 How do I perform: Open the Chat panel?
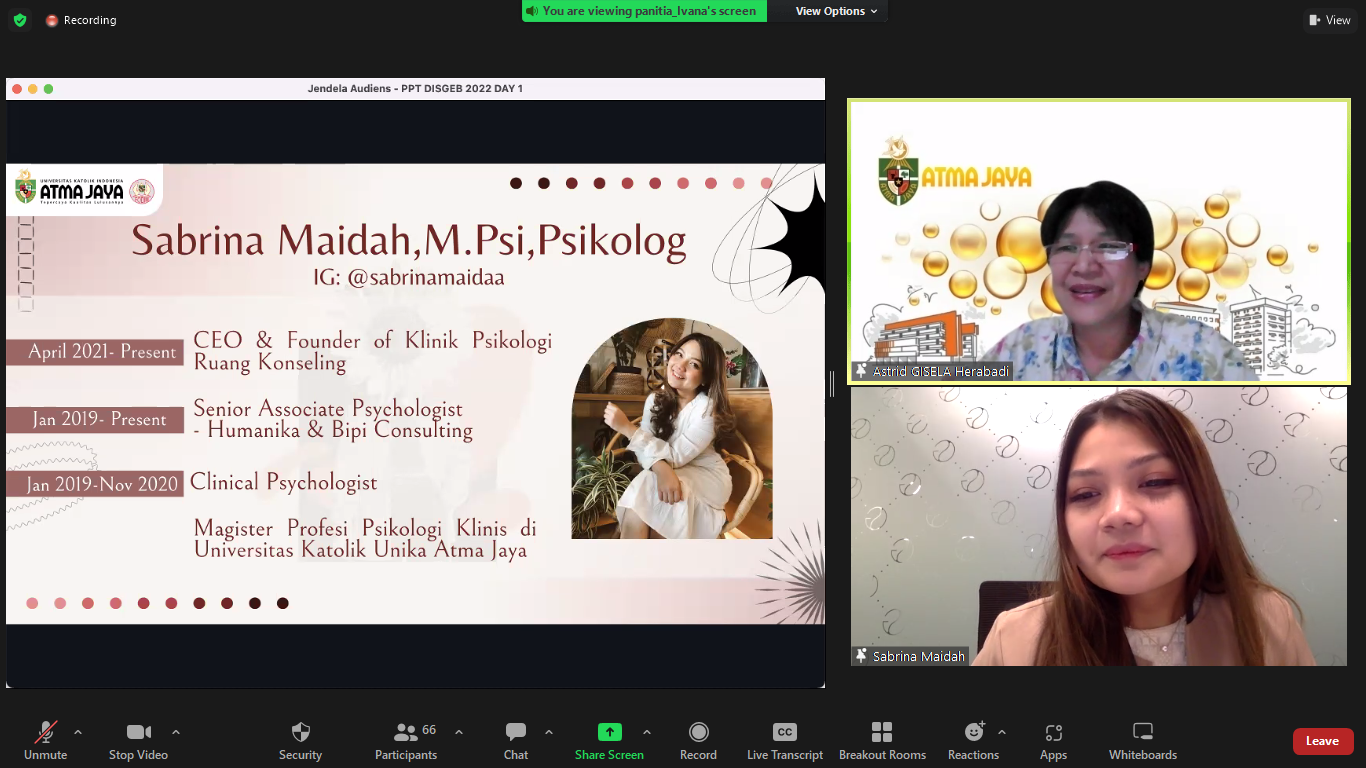tap(516, 740)
